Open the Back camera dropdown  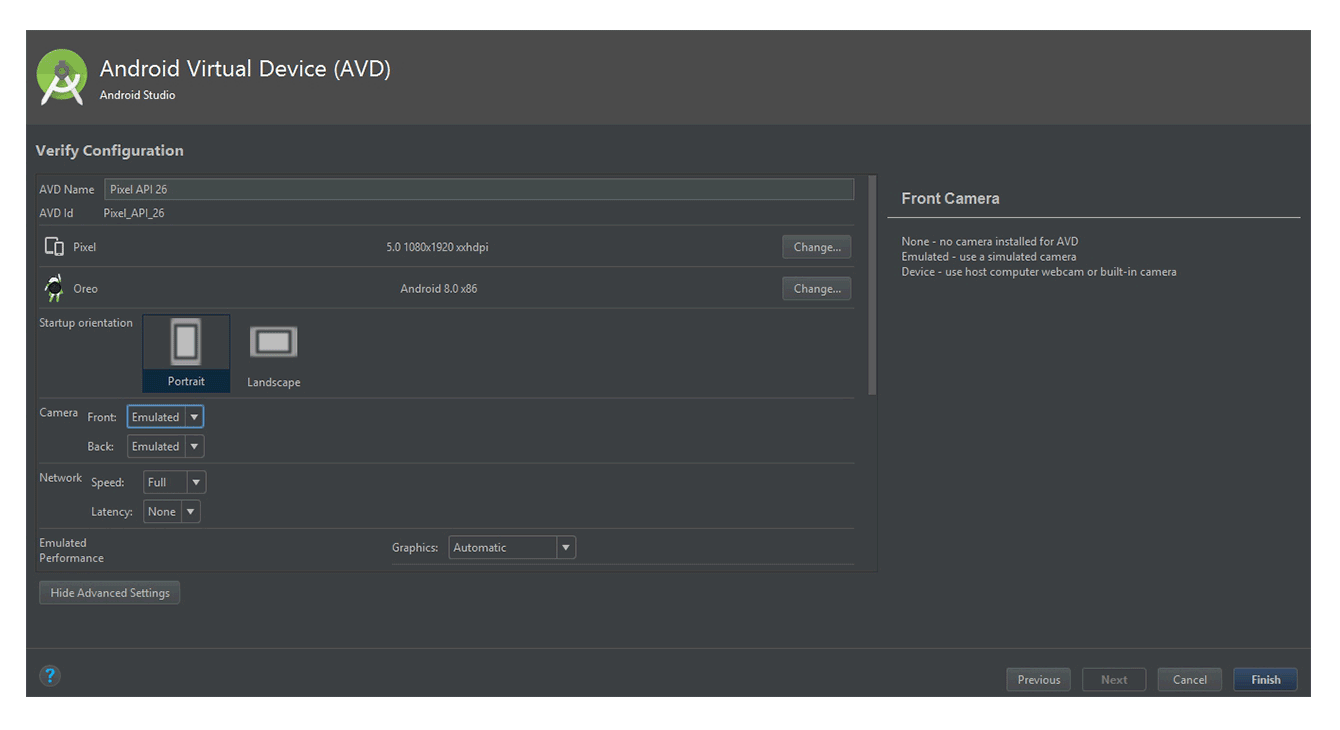click(165, 446)
